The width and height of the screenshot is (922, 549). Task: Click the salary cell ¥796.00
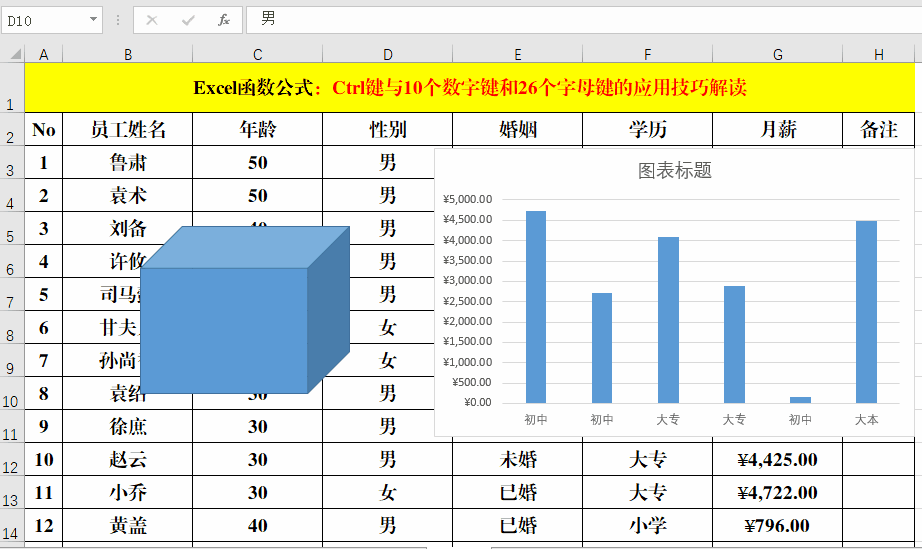(777, 525)
